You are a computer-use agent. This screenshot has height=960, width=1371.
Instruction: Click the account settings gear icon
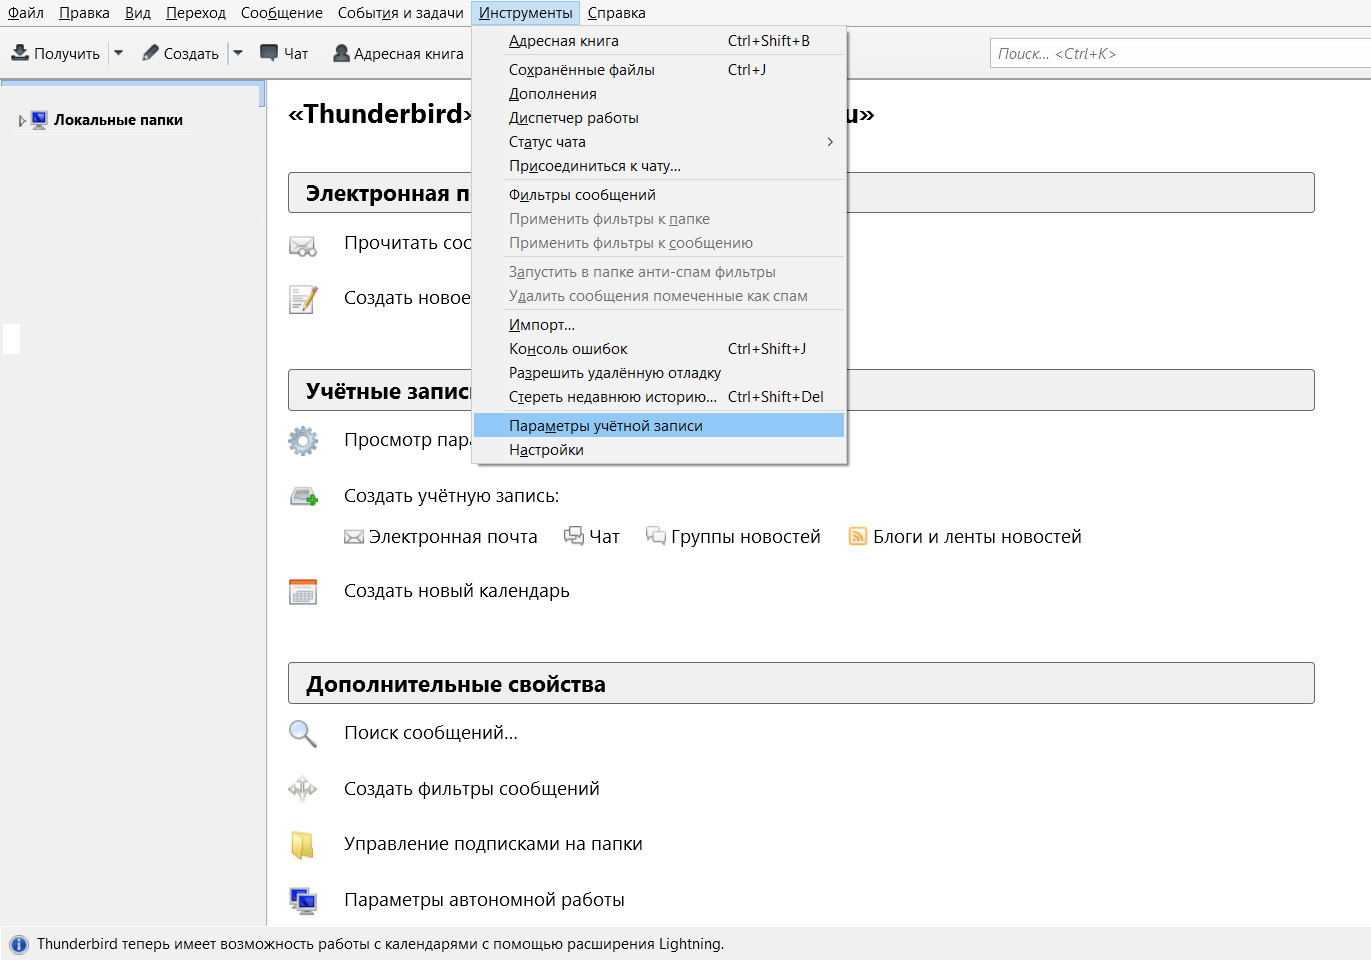(x=303, y=441)
